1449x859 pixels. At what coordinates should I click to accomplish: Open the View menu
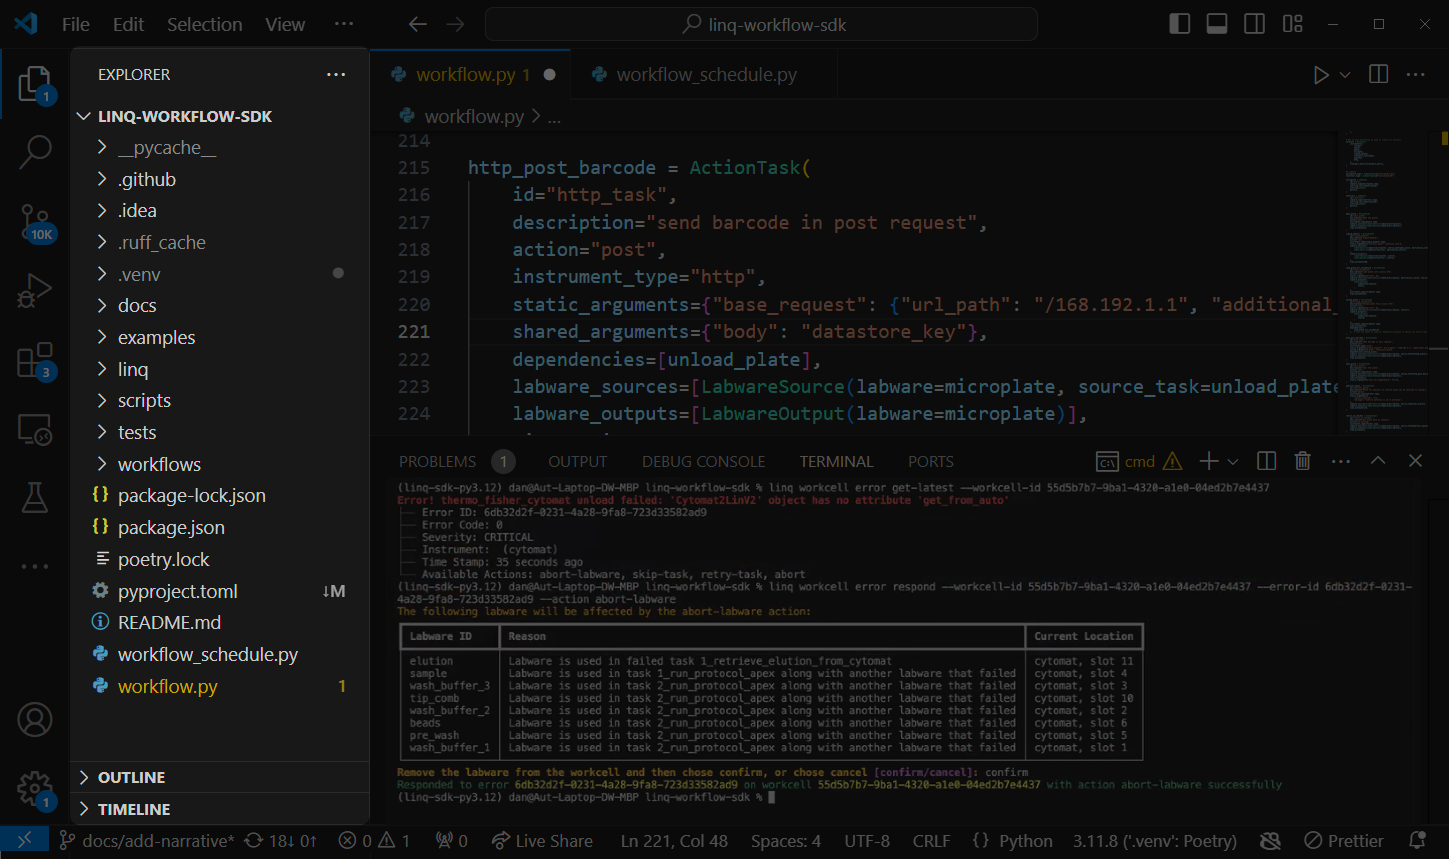click(x=284, y=23)
